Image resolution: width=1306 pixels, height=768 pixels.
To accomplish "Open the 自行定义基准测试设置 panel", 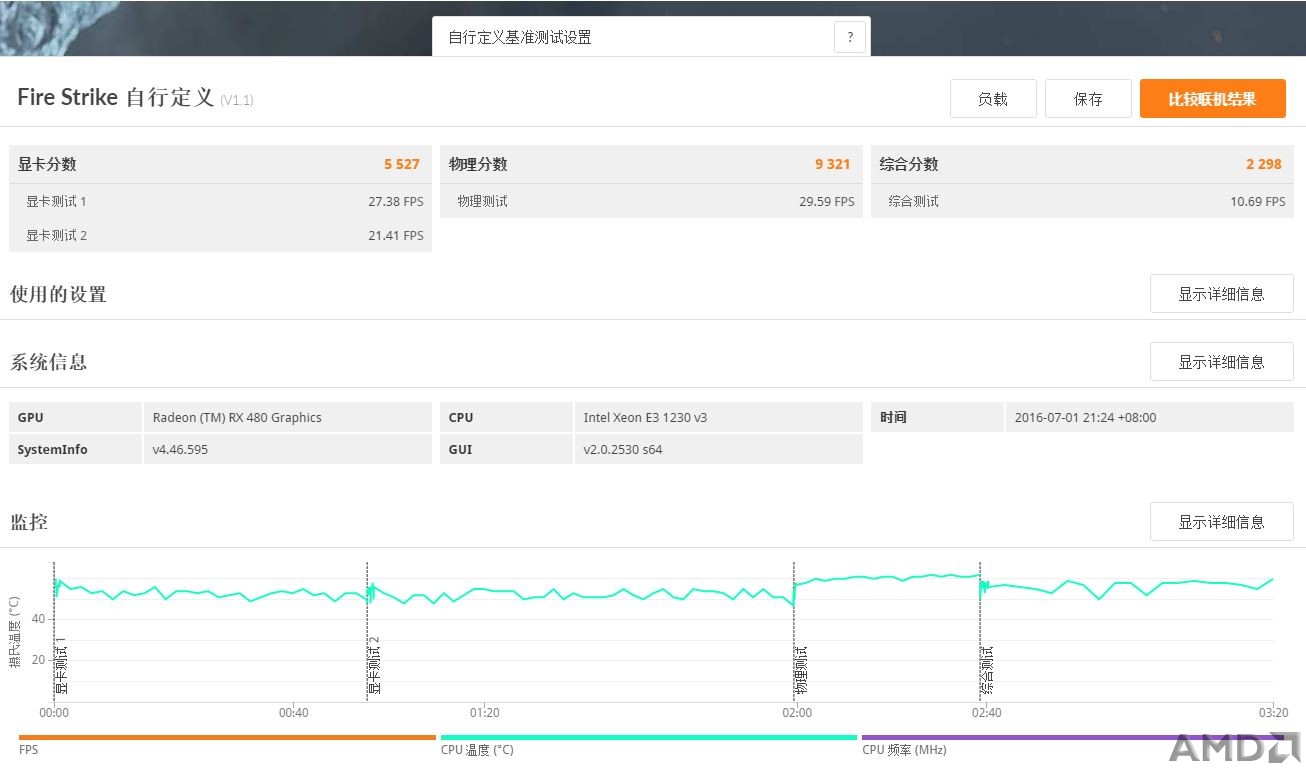I will click(x=651, y=37).
